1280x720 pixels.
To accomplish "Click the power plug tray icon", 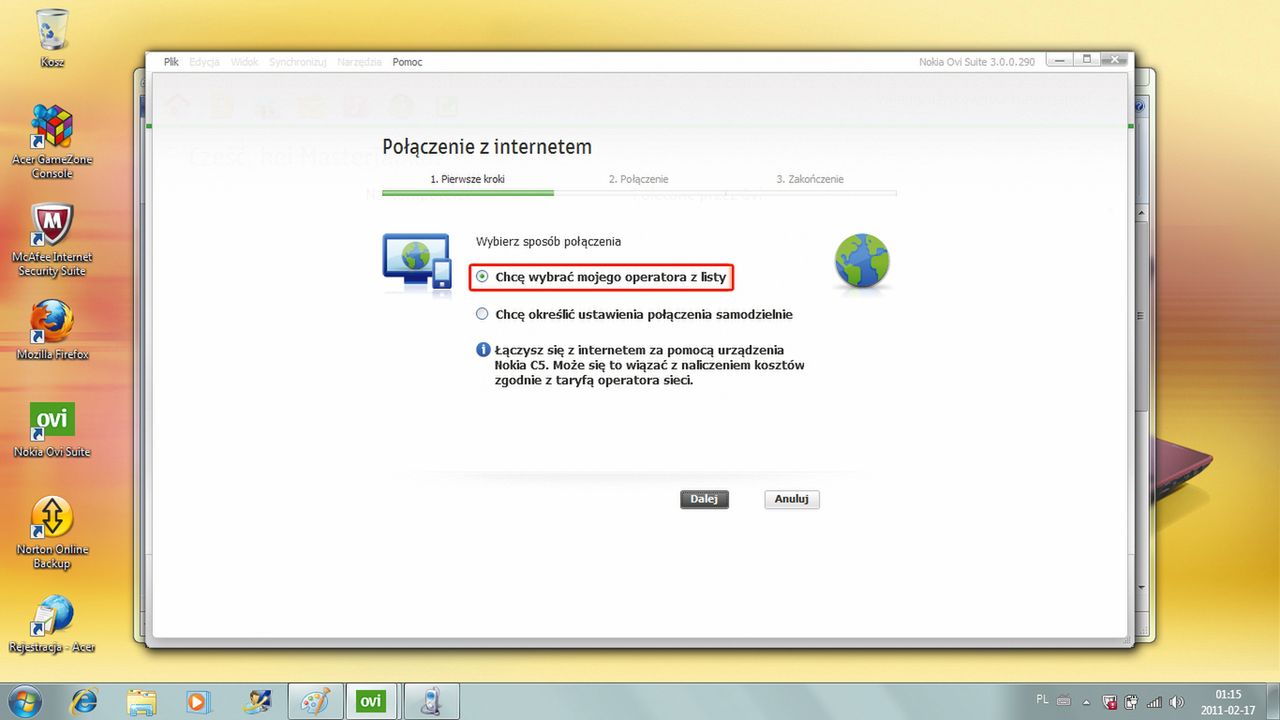I will pos(1131,702).
